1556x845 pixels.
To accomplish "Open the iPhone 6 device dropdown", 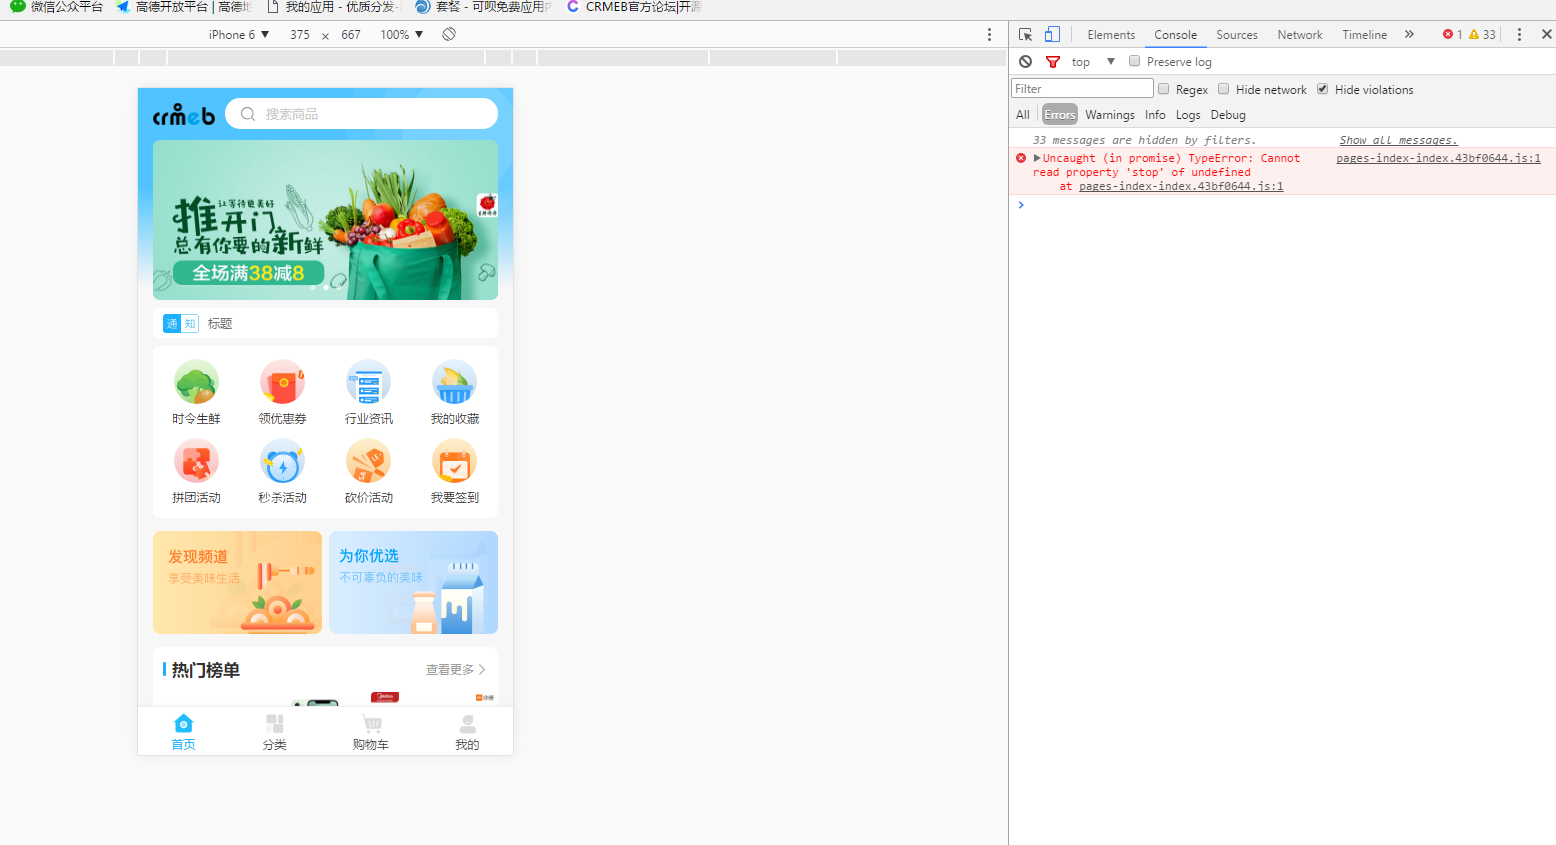I will [x=239, y=34].
